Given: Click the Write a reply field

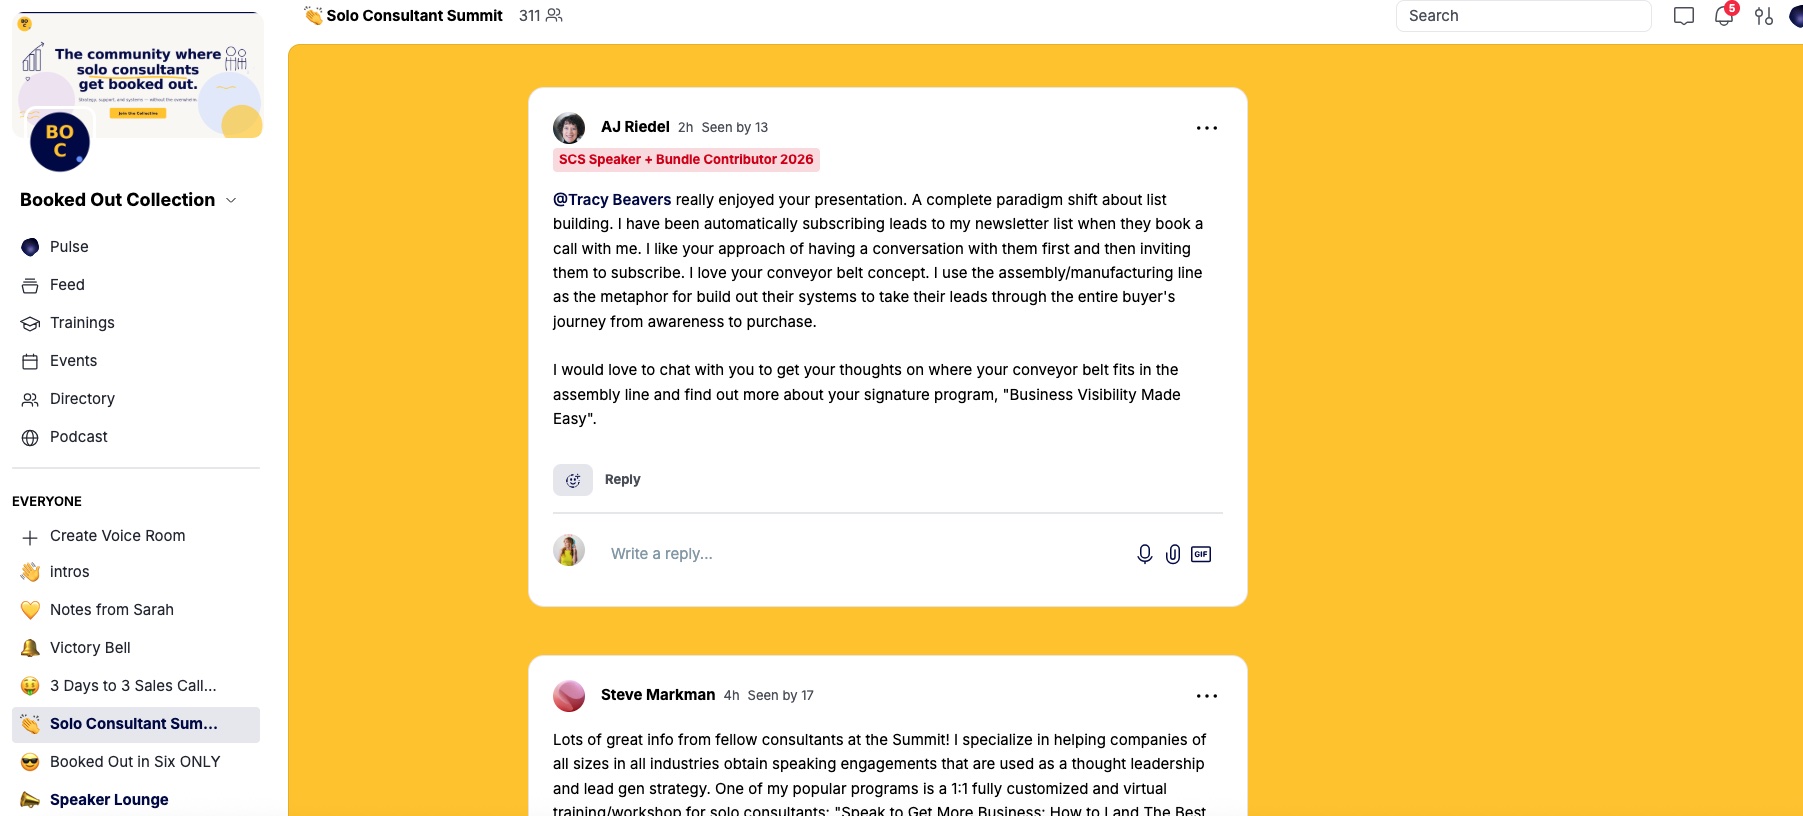Looking at the screenshot, I should coord(860,554).
